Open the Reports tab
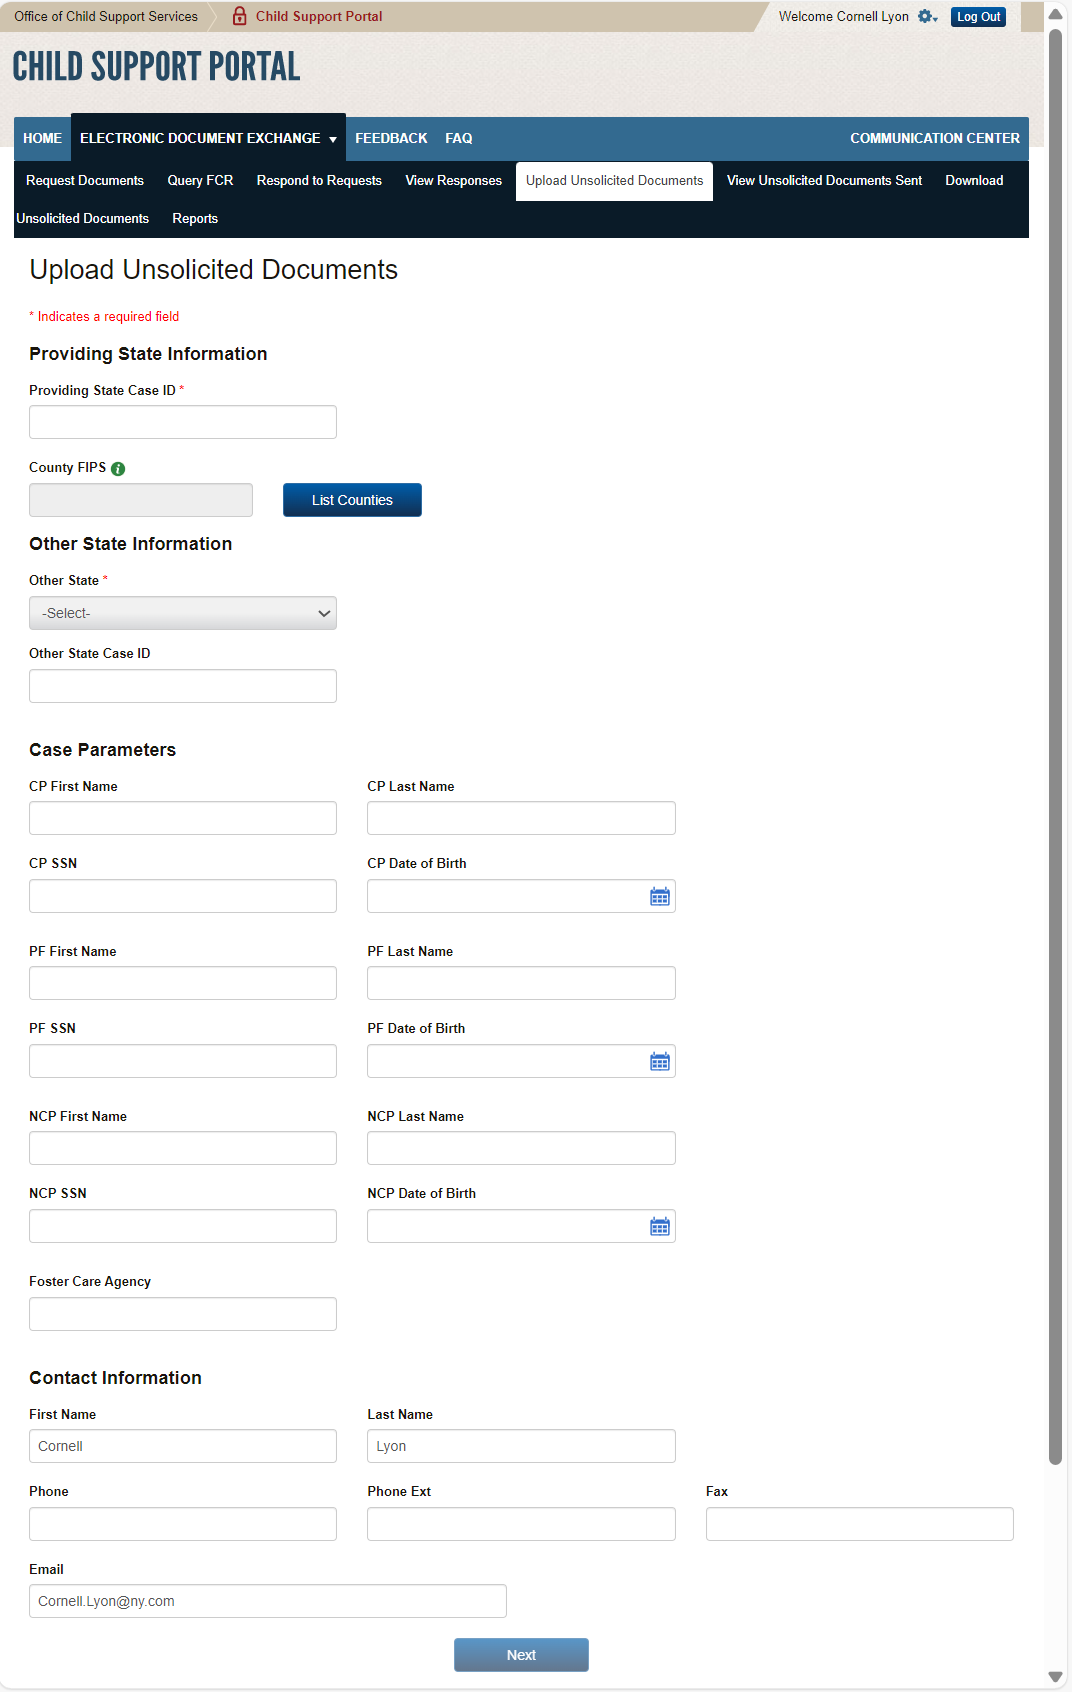The width and height of the screenshot is (1072, 1692). click(195, 219)
